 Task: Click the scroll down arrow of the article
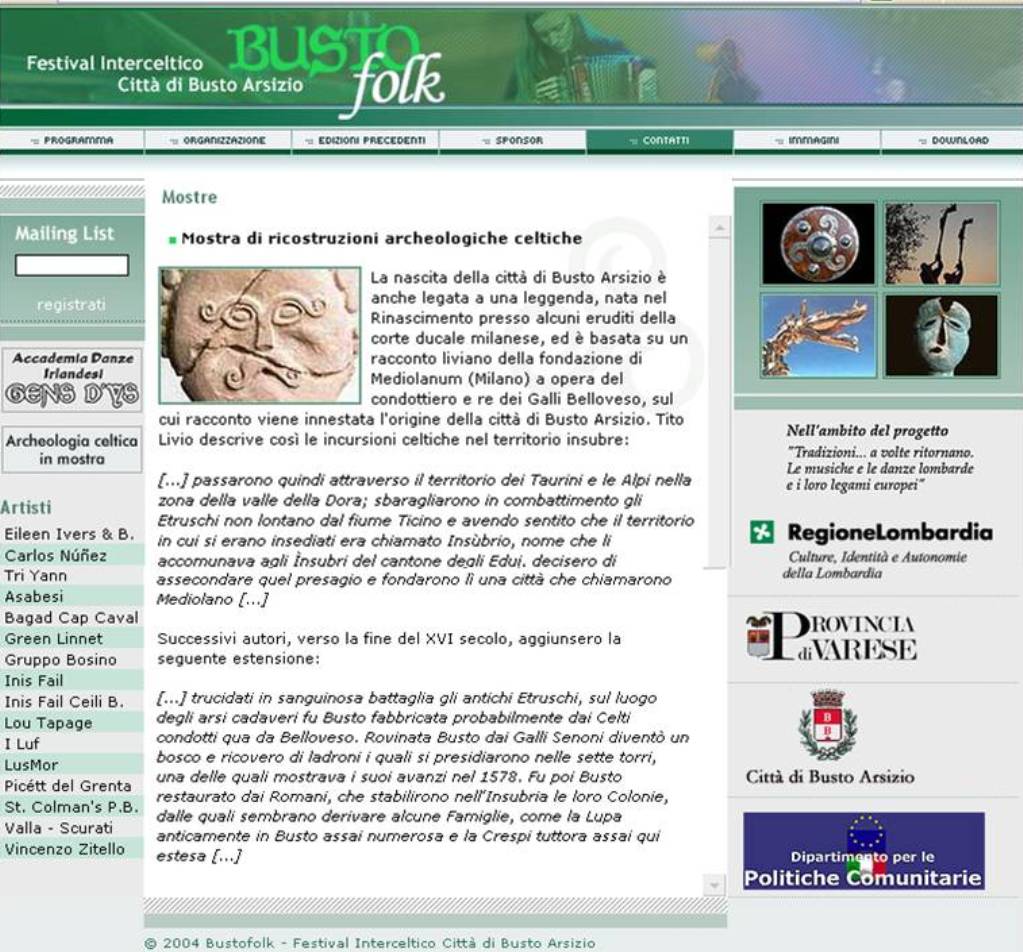(x=714, y=885)
